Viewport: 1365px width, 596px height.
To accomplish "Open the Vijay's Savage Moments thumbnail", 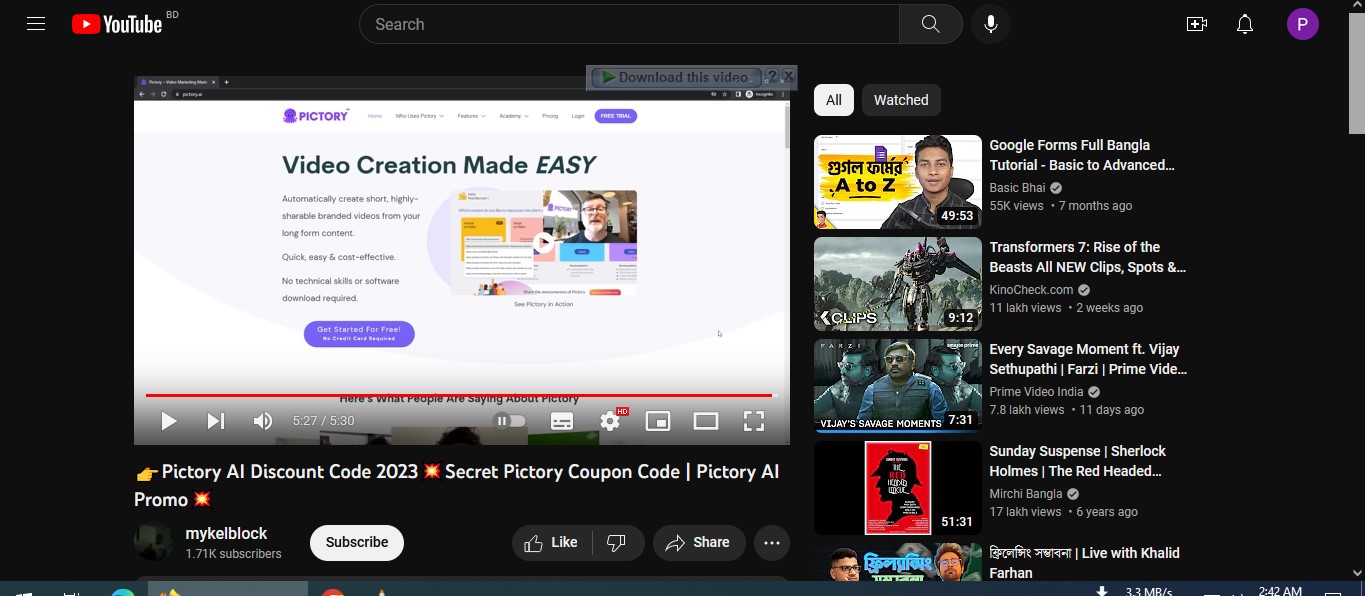I will coord(898,386).
